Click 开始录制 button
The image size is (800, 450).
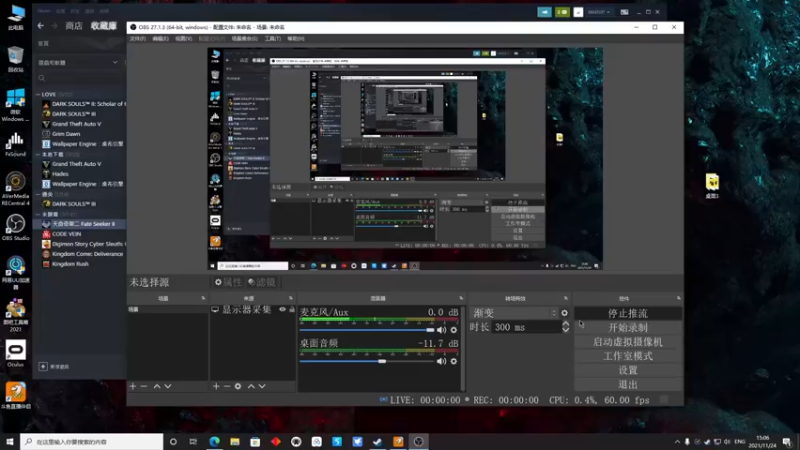pos(628,328)
